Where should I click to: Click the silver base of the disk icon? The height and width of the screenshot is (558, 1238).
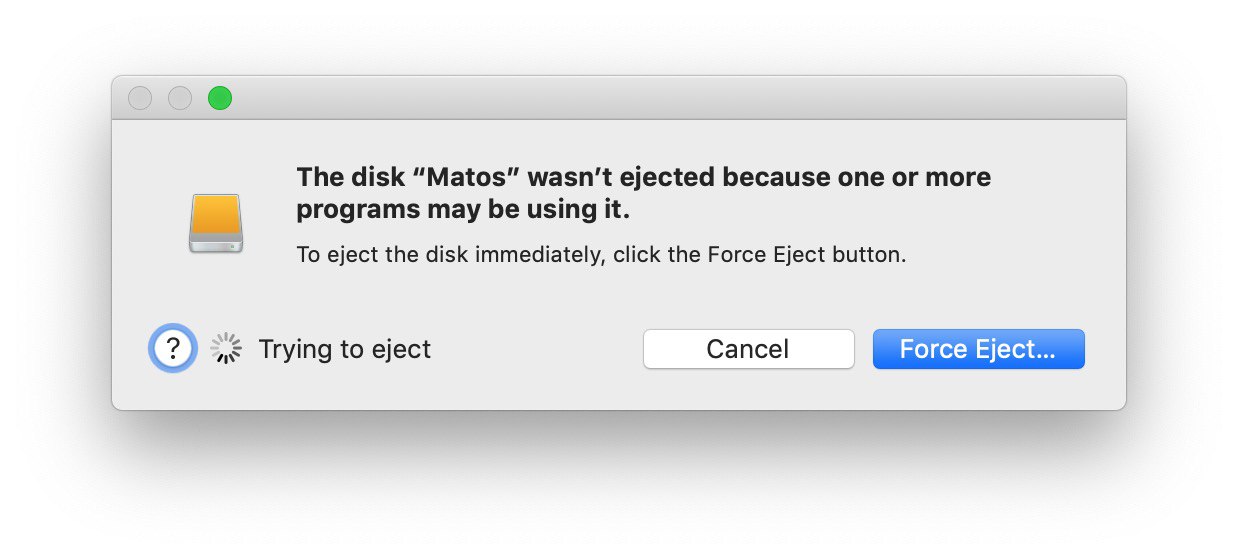(x=216, y=243)
